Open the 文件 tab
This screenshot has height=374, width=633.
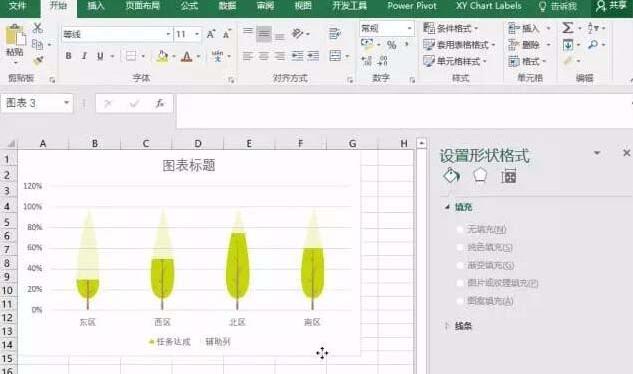coord(18,6)
